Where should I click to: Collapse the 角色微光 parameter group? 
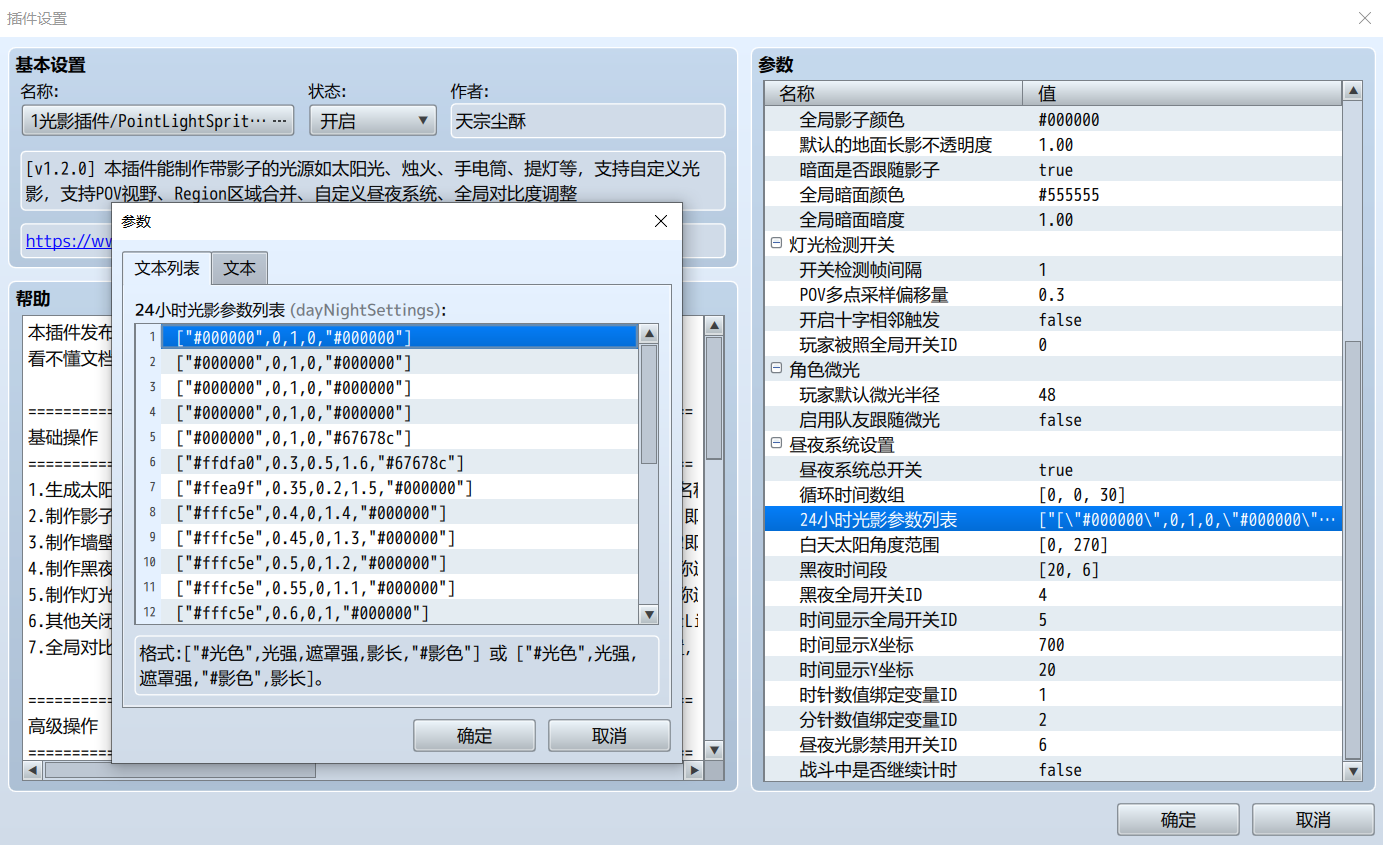[776, 370]
